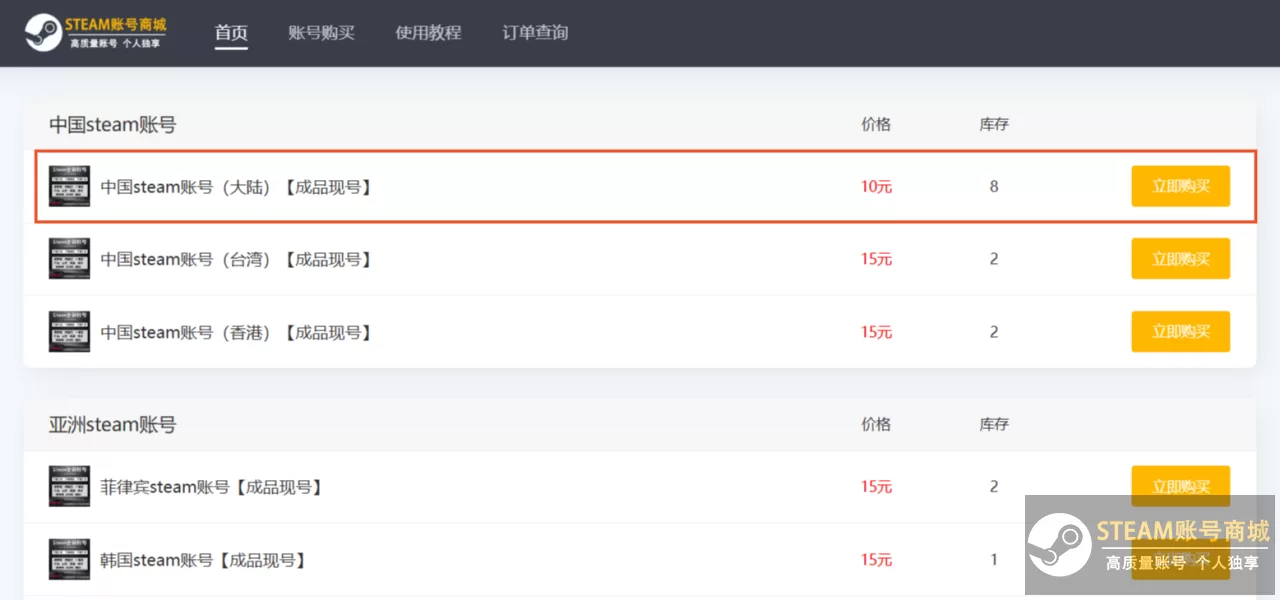Click the 中国steam账号（大陆）product title link
The width and height of the screenshot is (1280, 600).
237,185
